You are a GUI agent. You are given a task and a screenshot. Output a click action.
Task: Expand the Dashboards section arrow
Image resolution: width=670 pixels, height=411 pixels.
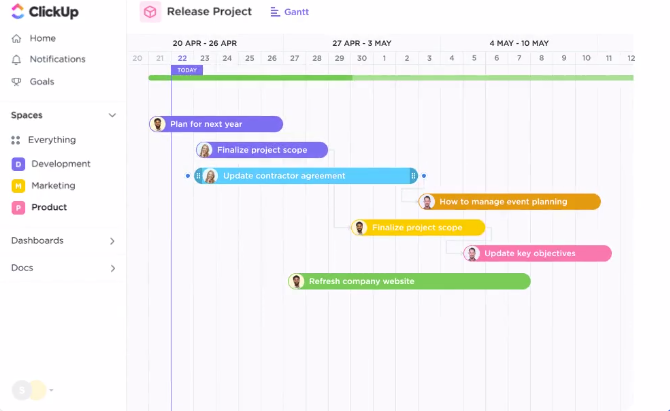tap(112, 241)
